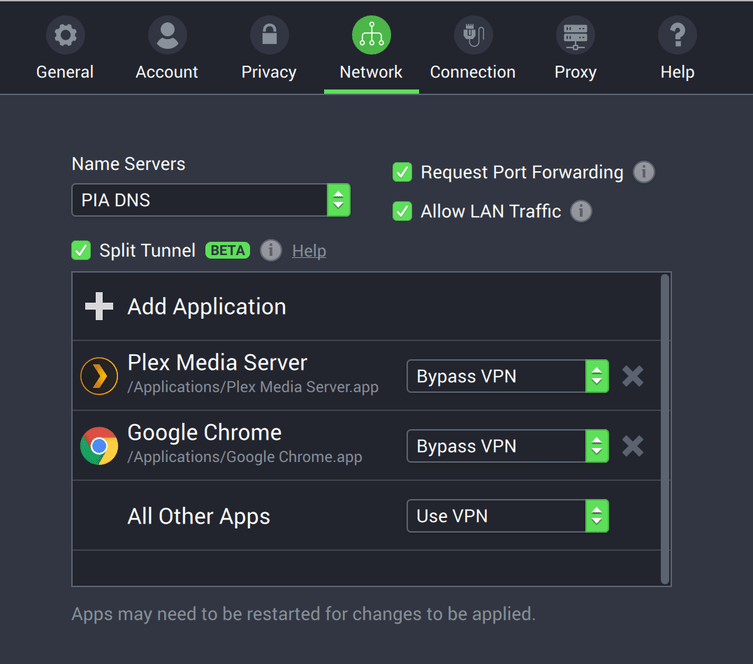Toggle Allow LAN Traffic checkbox
The image size is (753, 664).
tap(402, 211)
